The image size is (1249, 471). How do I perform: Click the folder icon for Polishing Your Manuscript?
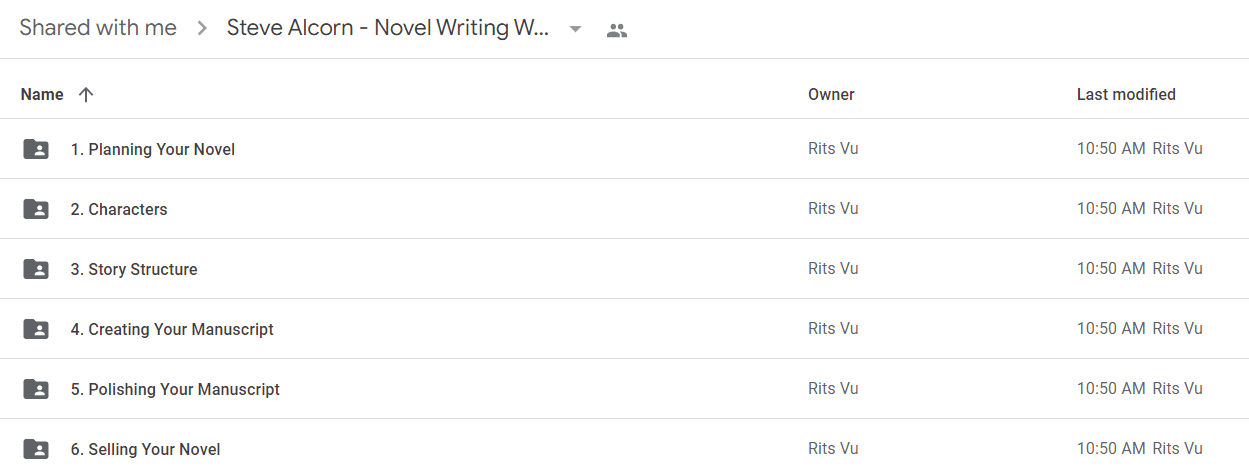click(x=36, y=389)
